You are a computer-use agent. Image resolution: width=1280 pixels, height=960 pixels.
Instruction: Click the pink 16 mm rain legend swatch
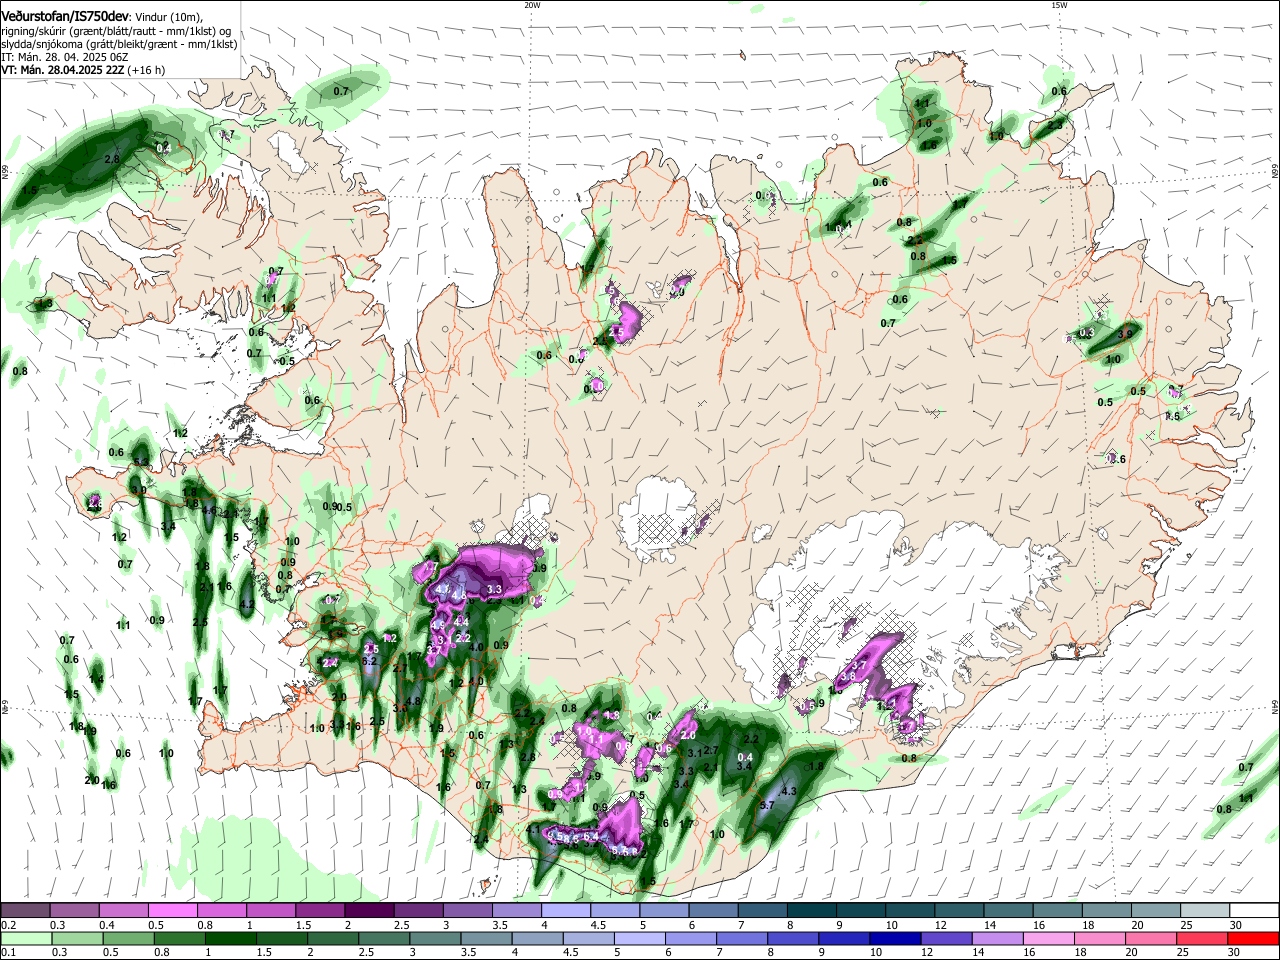(x=1047, y=938)
